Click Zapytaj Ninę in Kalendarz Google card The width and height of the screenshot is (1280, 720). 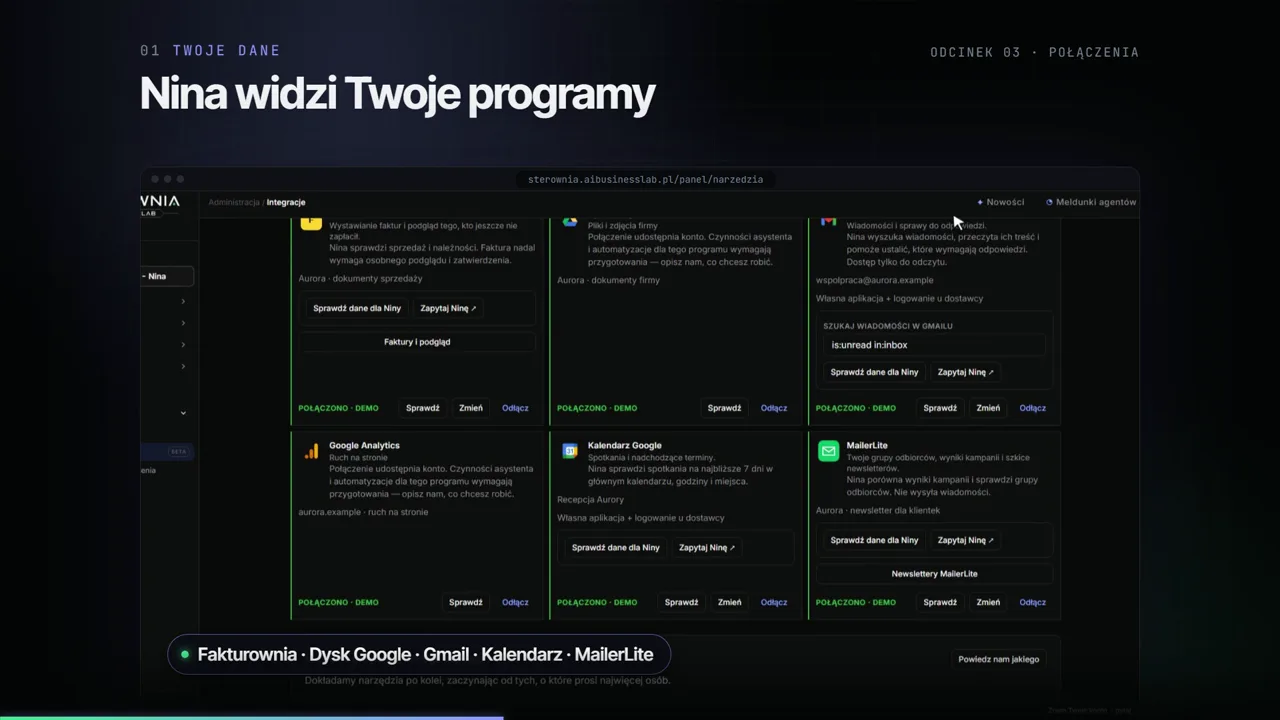tap(707, 547)
